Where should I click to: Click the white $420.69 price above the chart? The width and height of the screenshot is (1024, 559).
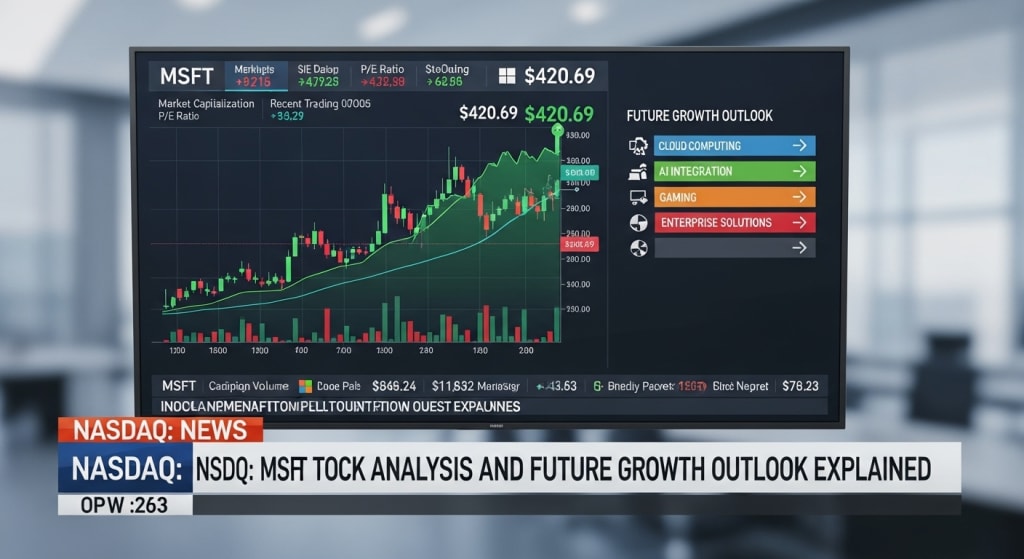(488, 113)
